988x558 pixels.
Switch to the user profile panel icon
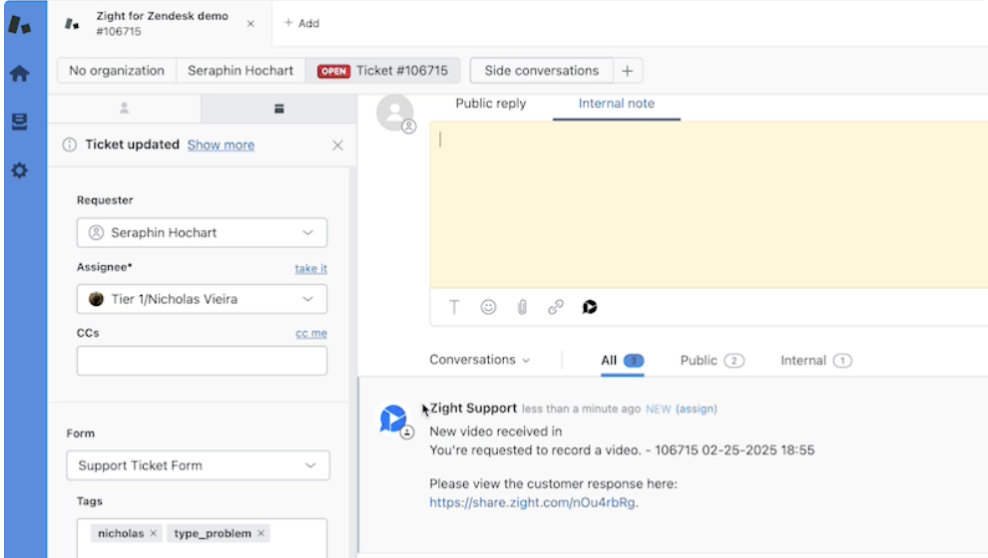[x=124, y=108]
